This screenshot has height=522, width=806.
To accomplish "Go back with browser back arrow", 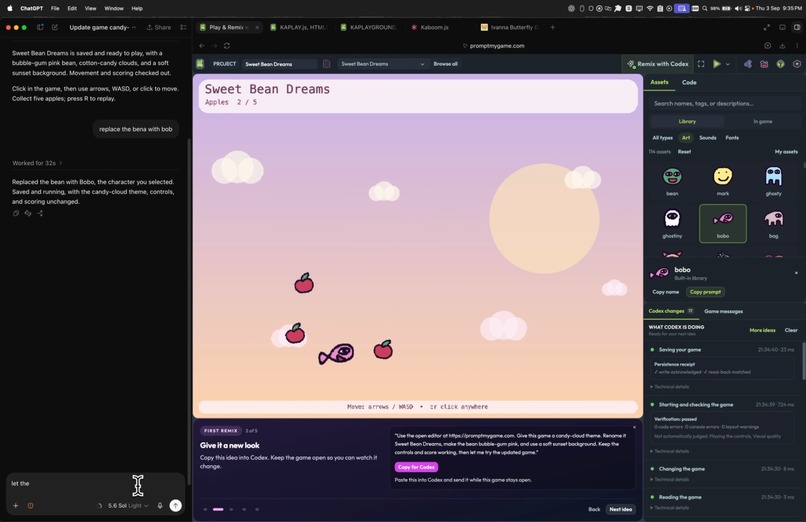I will coord(202,46).
